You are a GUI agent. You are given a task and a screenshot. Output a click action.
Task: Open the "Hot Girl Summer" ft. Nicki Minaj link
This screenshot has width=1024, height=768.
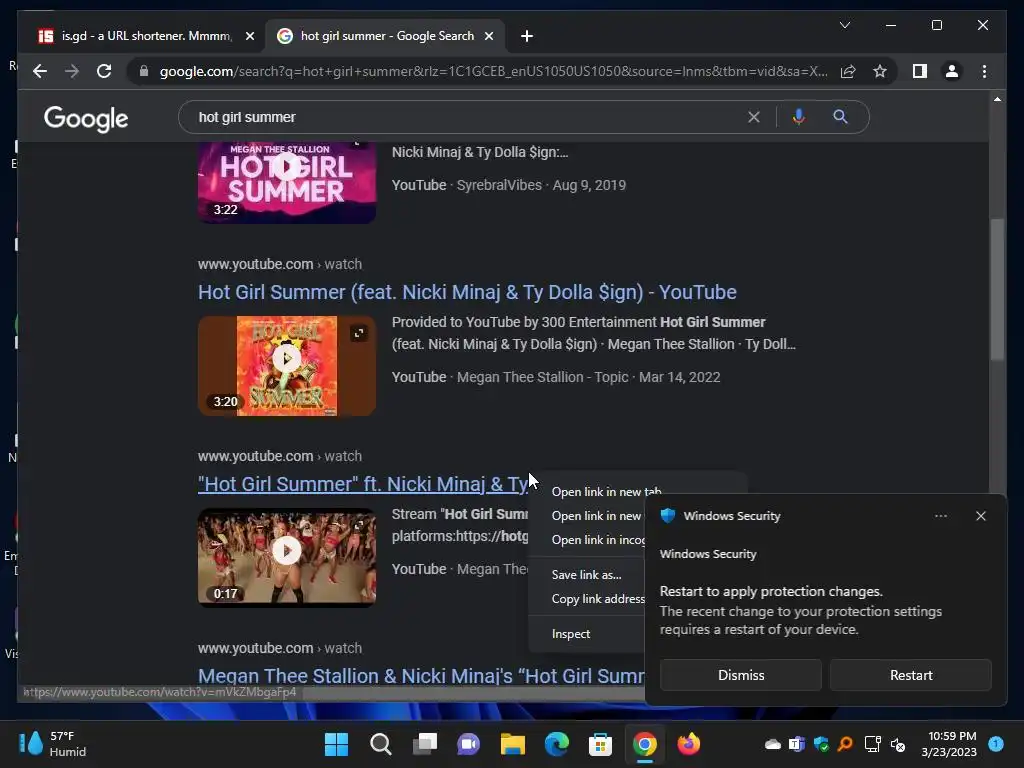click(x=363, y=484)
